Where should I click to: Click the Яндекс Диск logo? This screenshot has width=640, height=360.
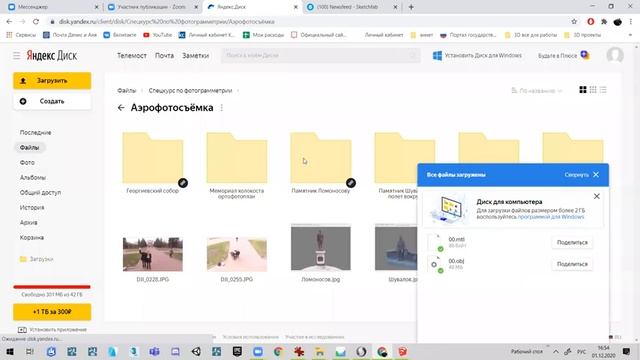52,56
